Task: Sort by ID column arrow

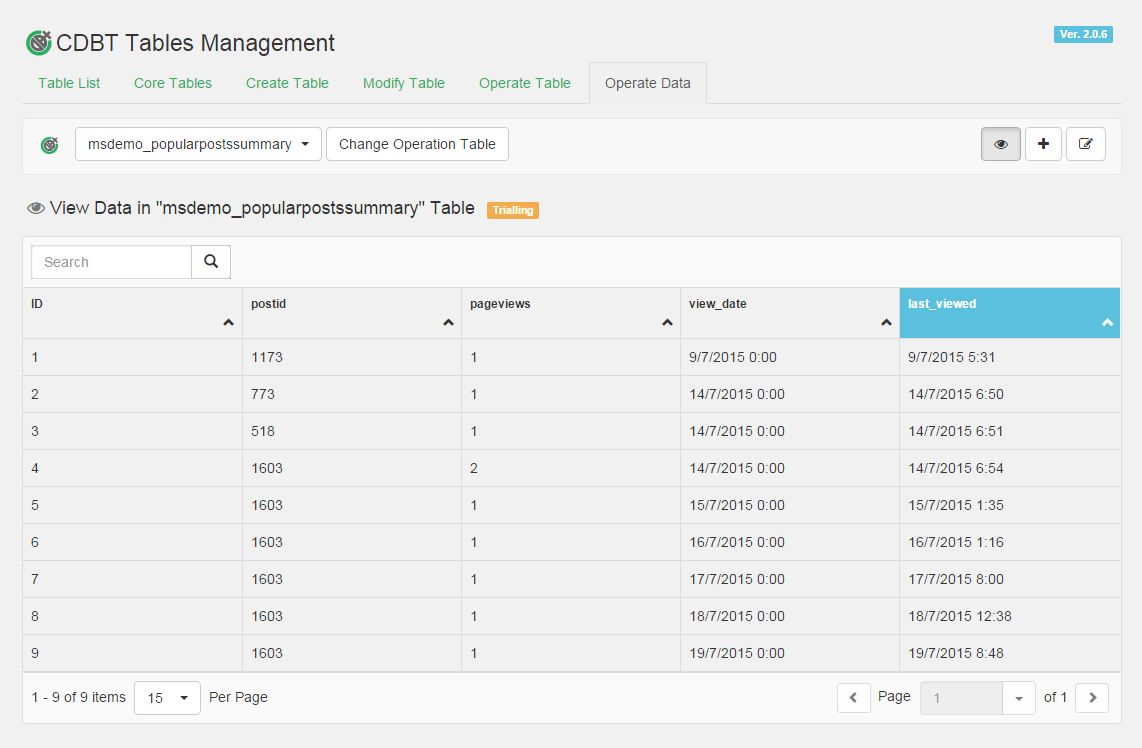Action: pyautogui.click(x=228, y=322)
